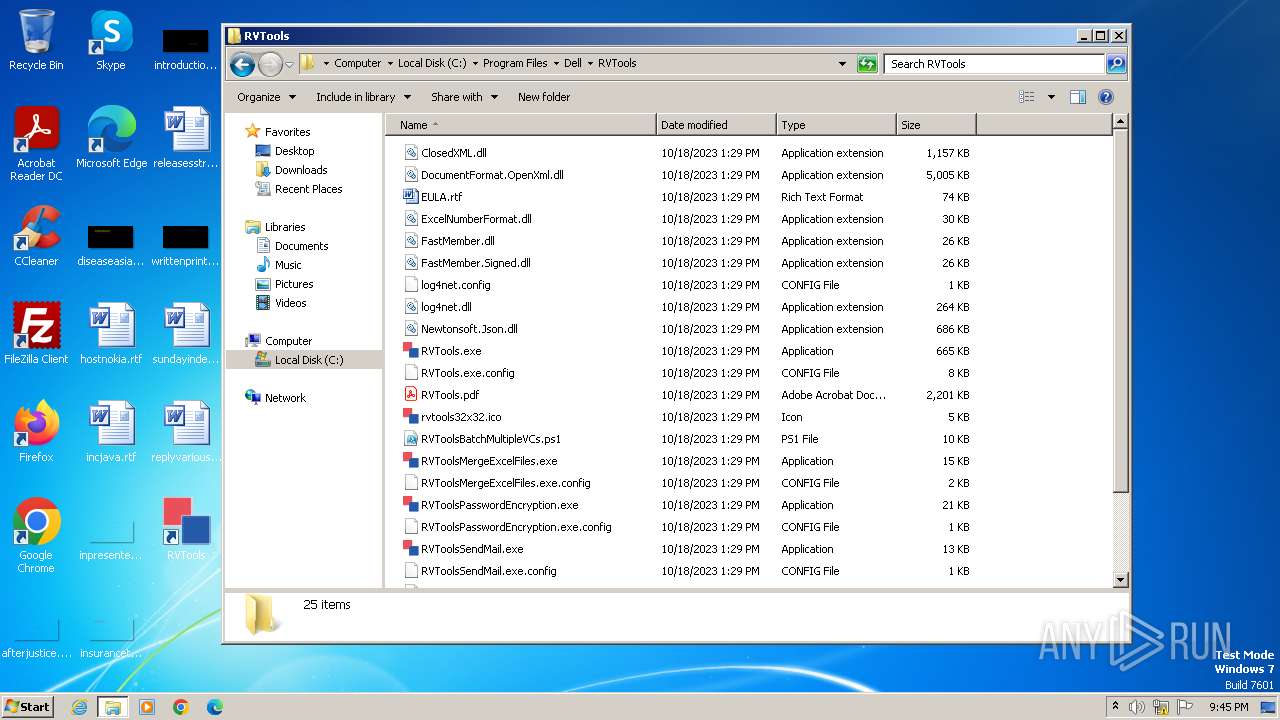Select ClosedXML.dll file
The width and height of the screenshot is (1280, 720).
[454, 153]
